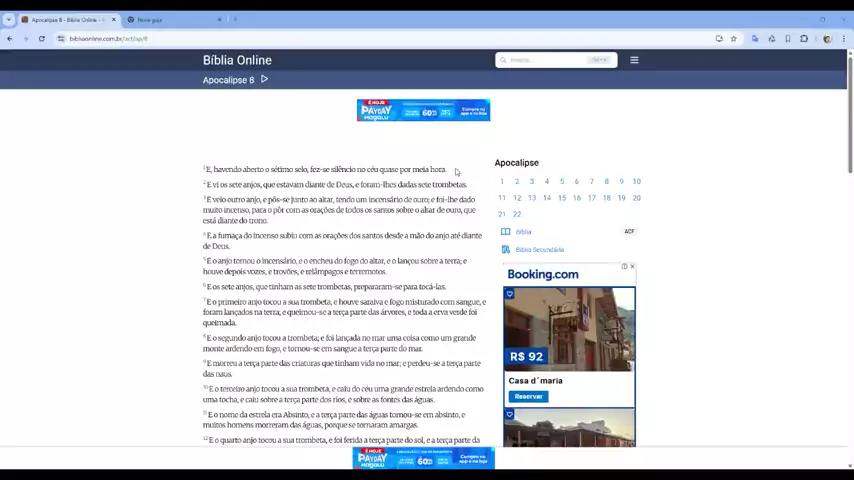Screen dimensions: 854x480
Task: Switch to the second browser tab
Action: click(x=170, y=19)
